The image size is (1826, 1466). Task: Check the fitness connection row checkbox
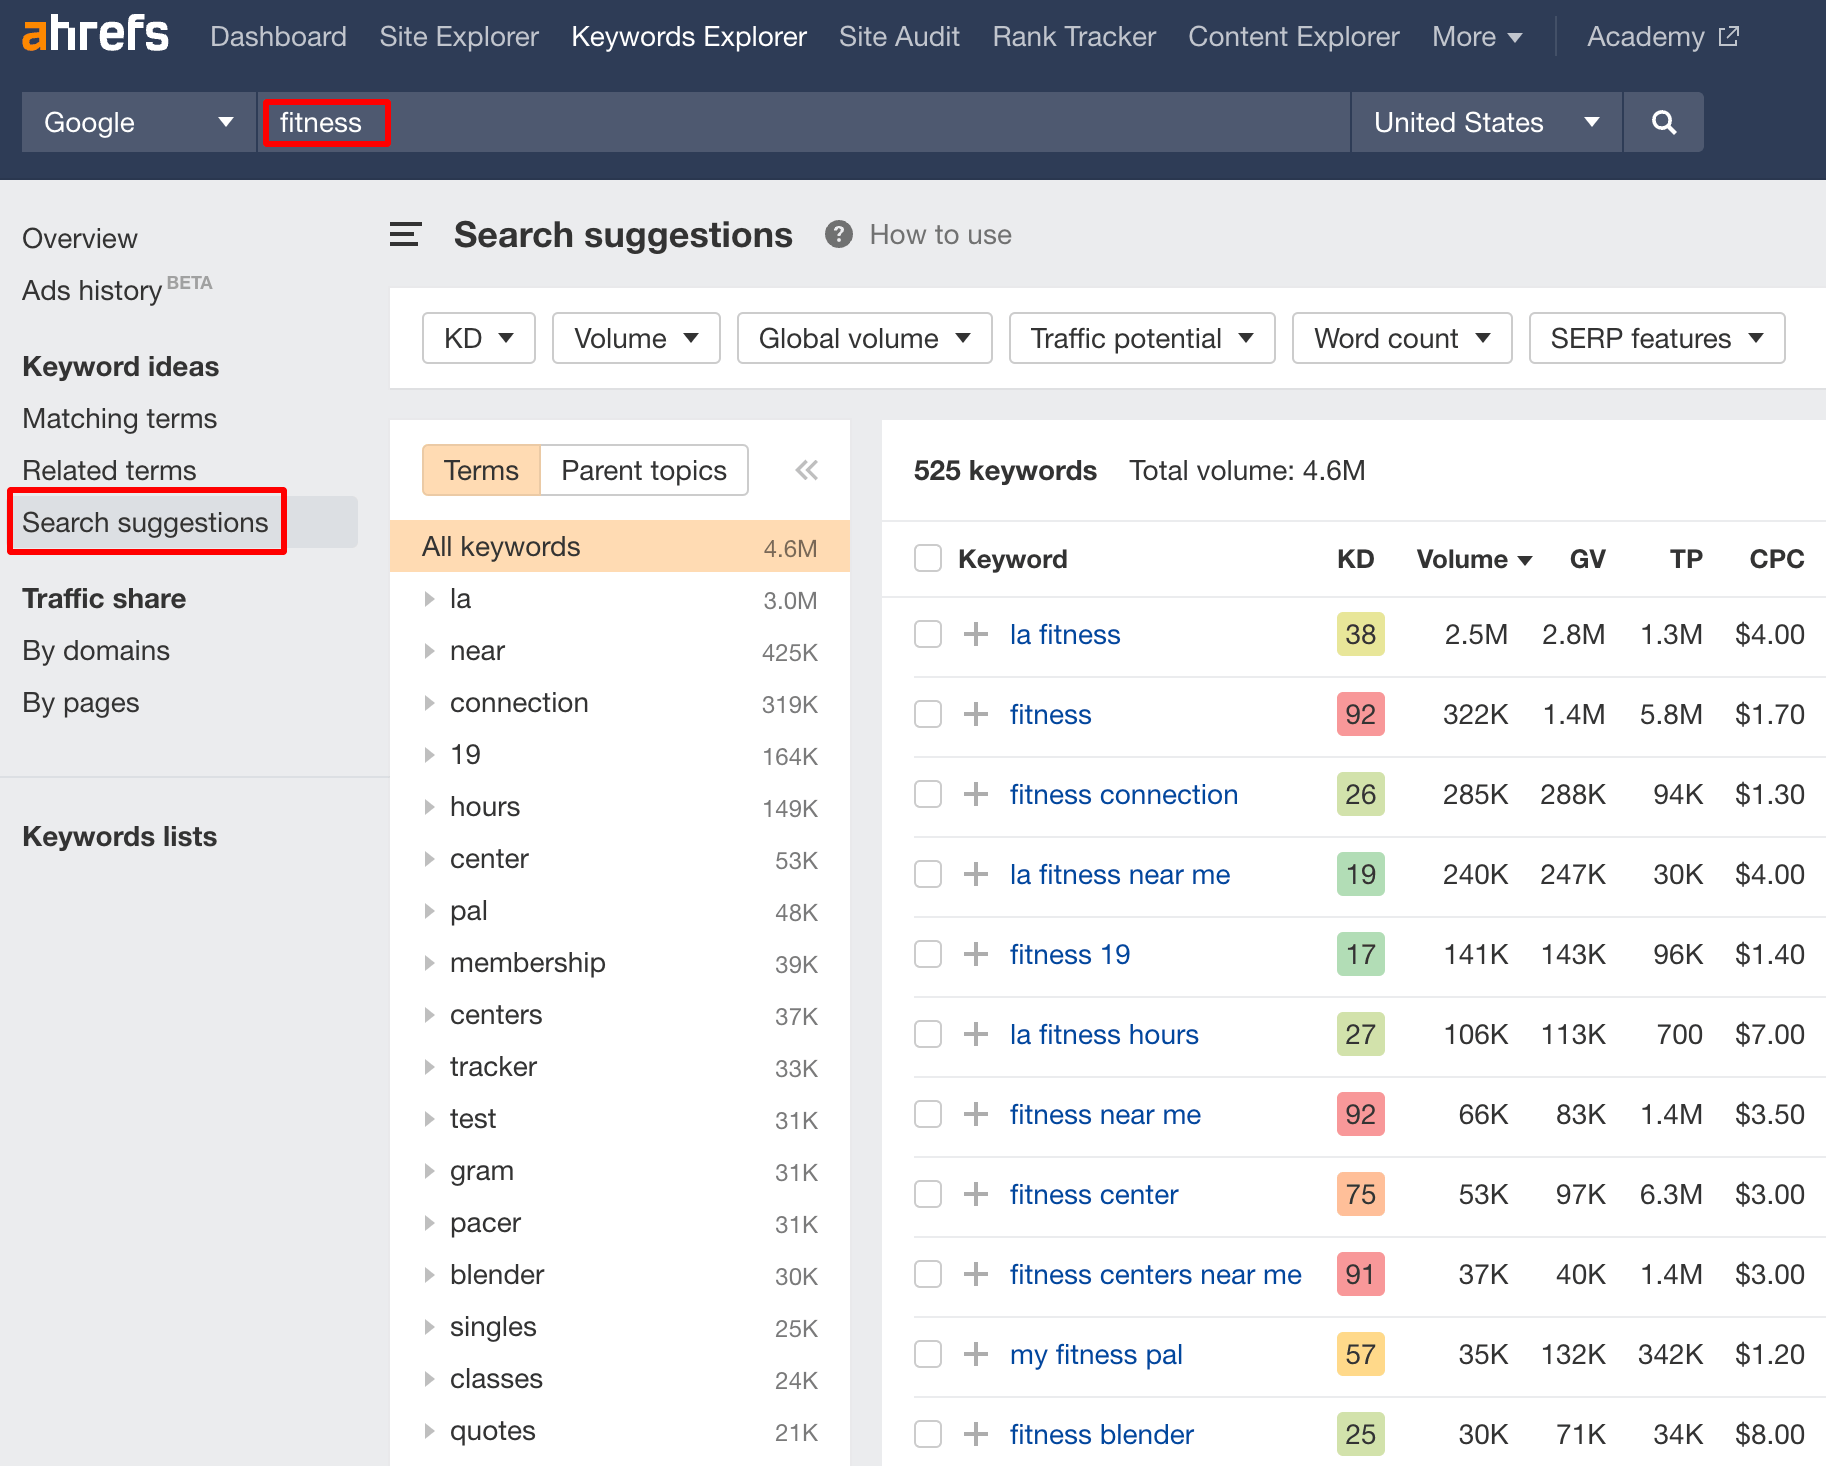pos(928,794)
